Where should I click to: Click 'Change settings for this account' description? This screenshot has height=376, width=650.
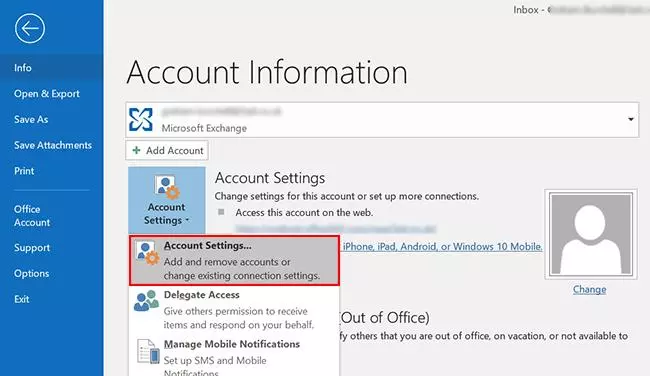347,196
